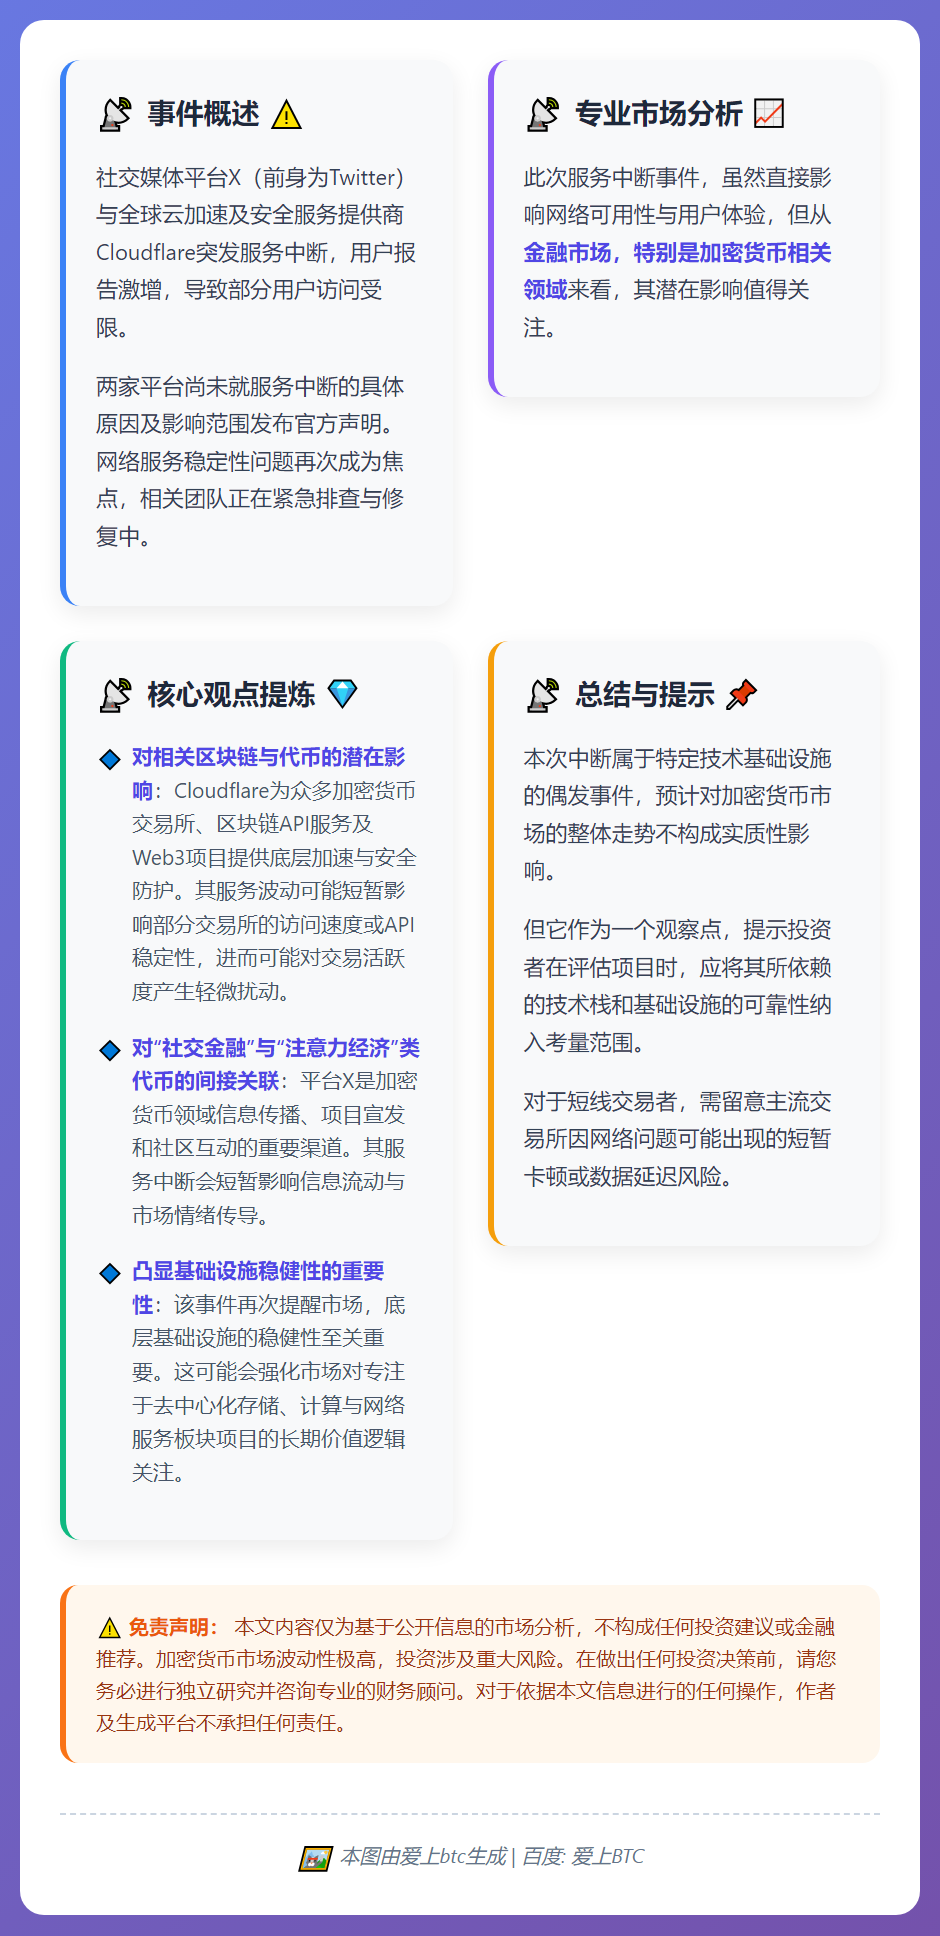Click the diamond gem icon after 核心观点提炼

(343, 694)
